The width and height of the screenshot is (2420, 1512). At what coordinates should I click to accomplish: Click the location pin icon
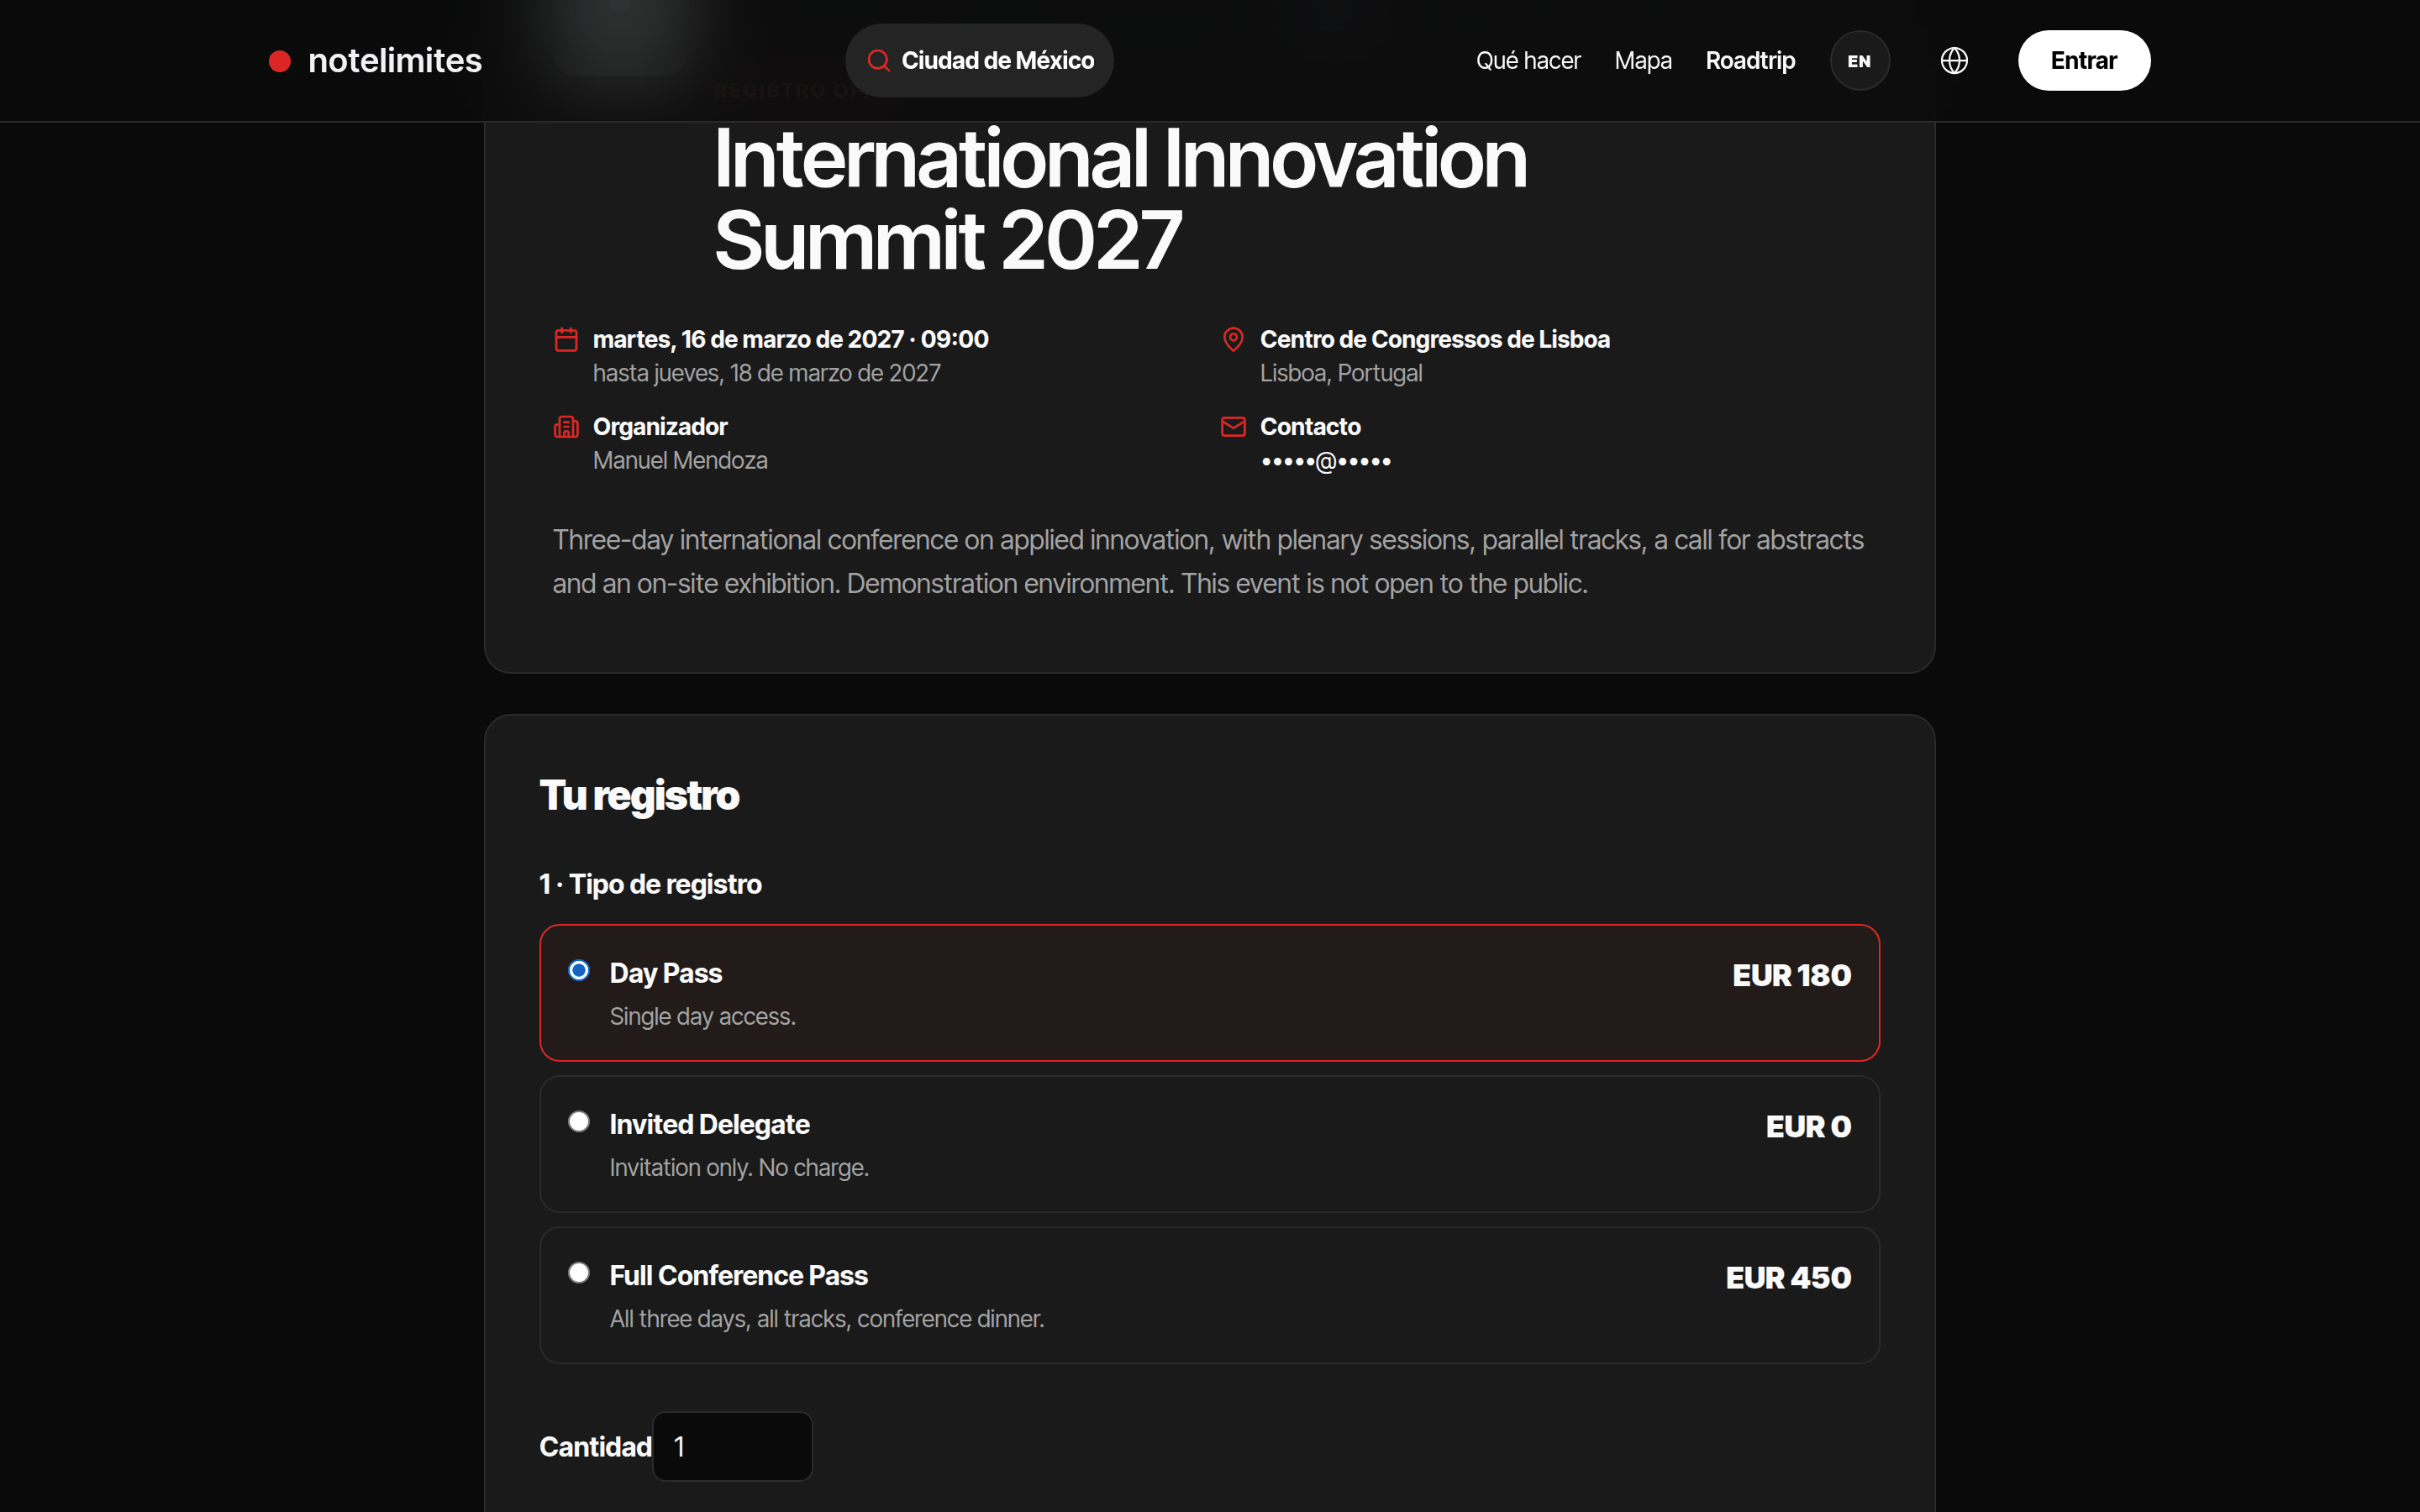point(1233,339)
